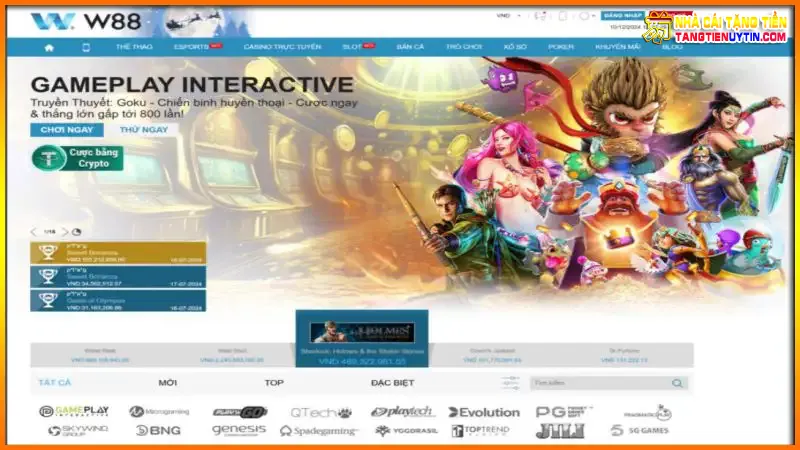
Task: Filter by Skywind Group provider logo
Action: [78, 431]
